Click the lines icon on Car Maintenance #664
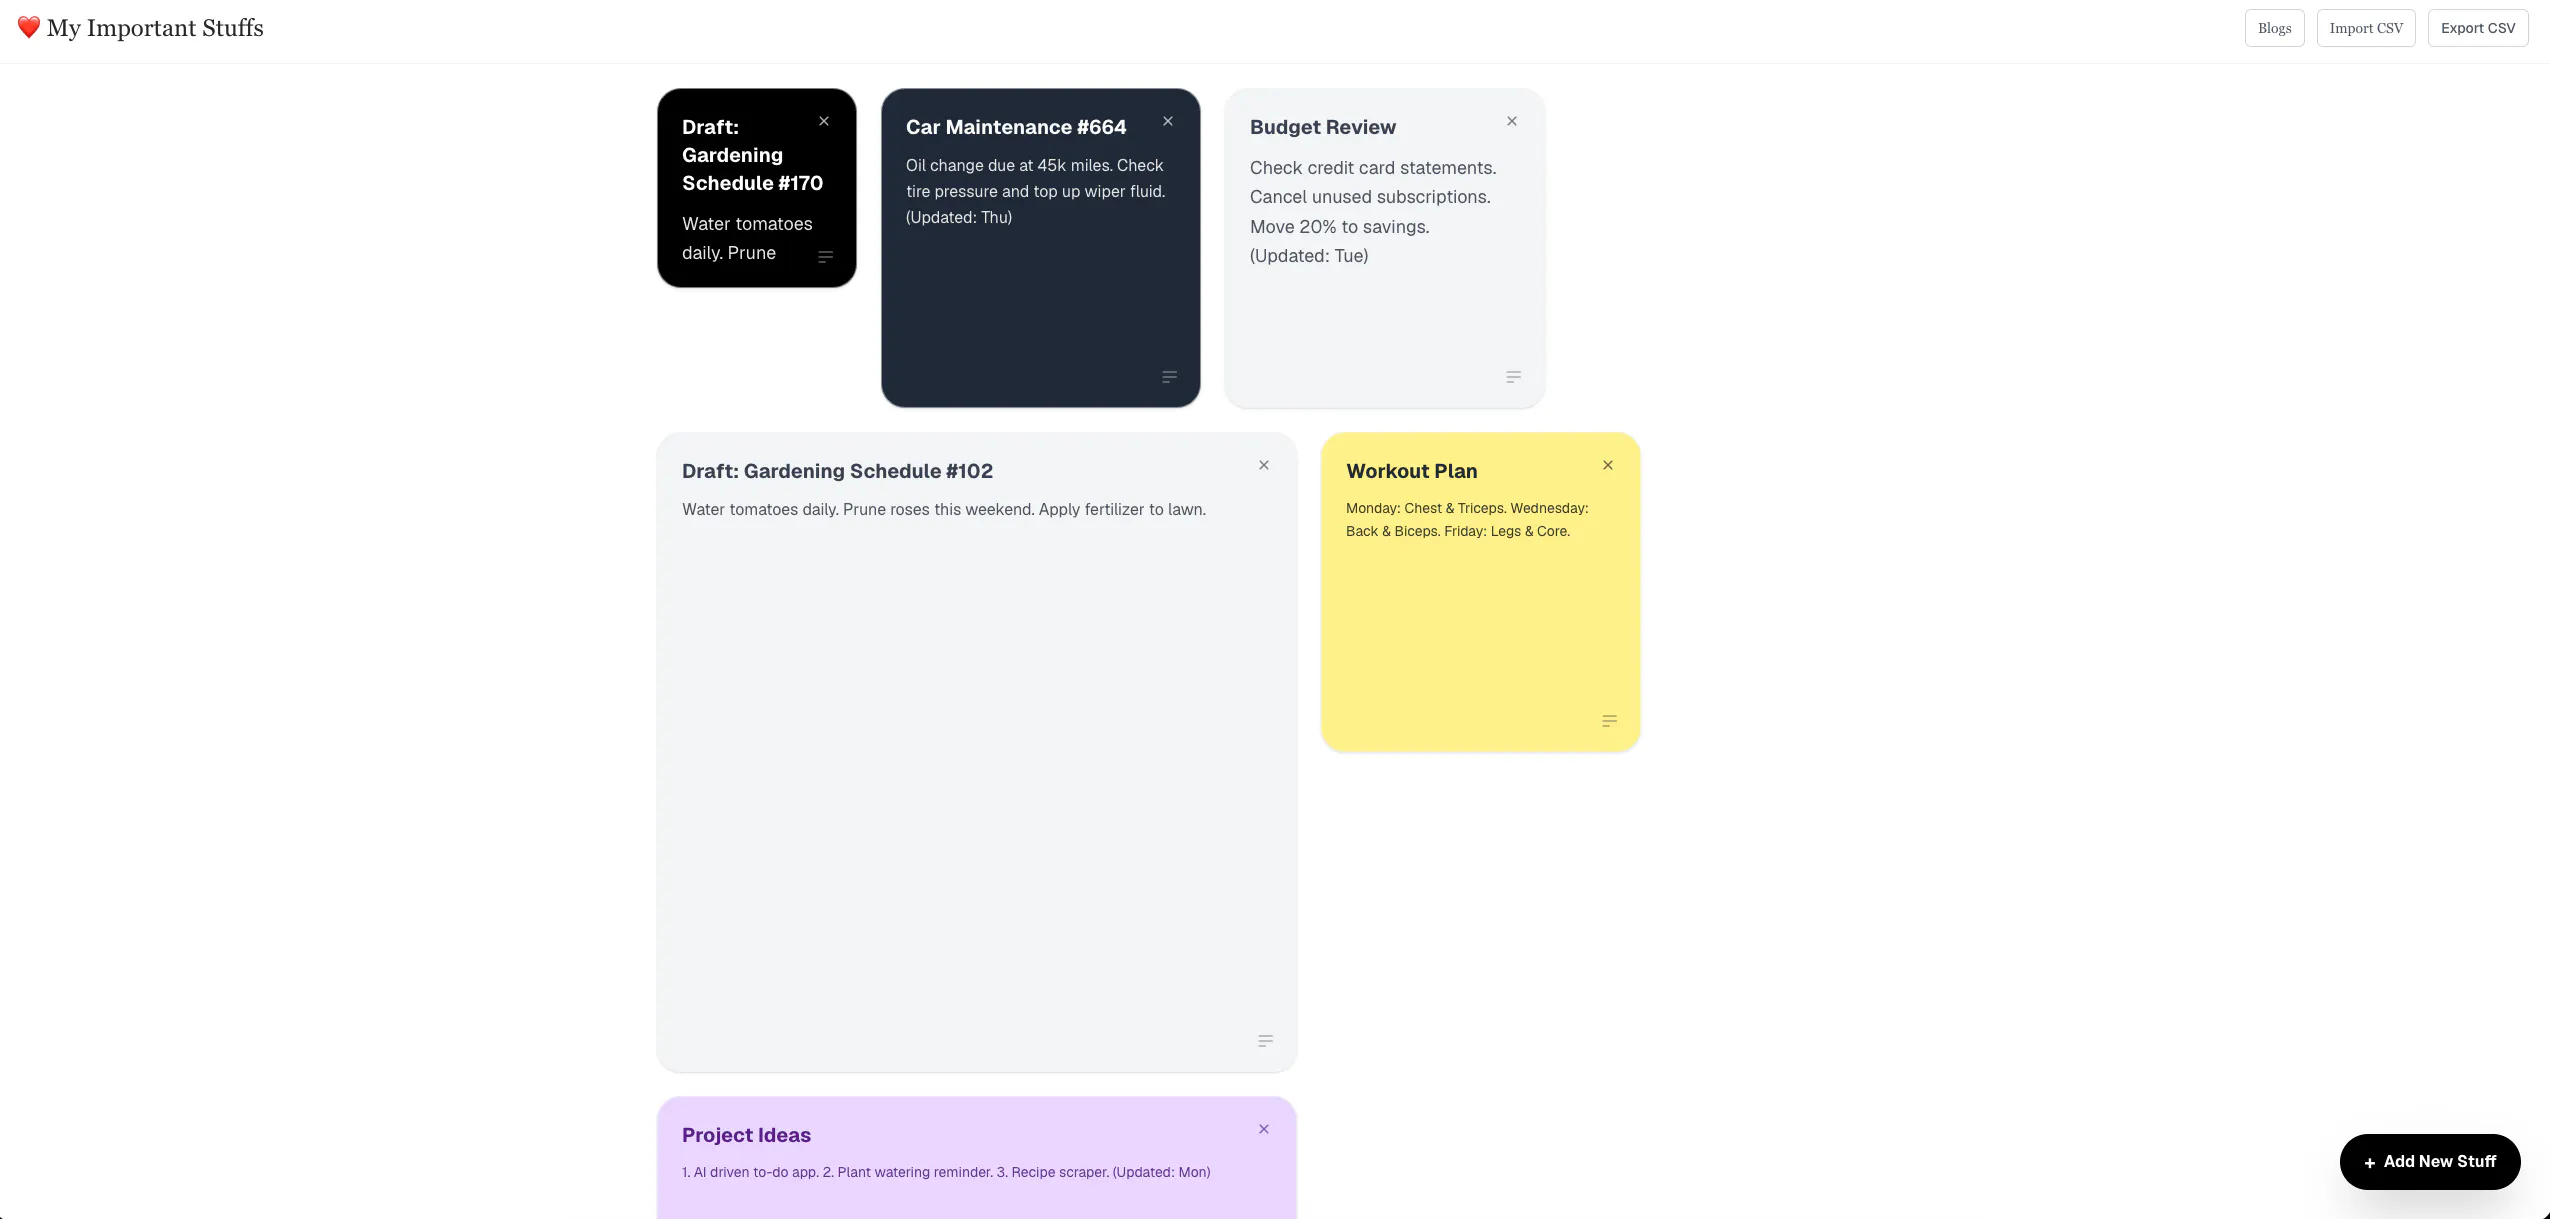2550x1219 pixels. point(1170,377)
